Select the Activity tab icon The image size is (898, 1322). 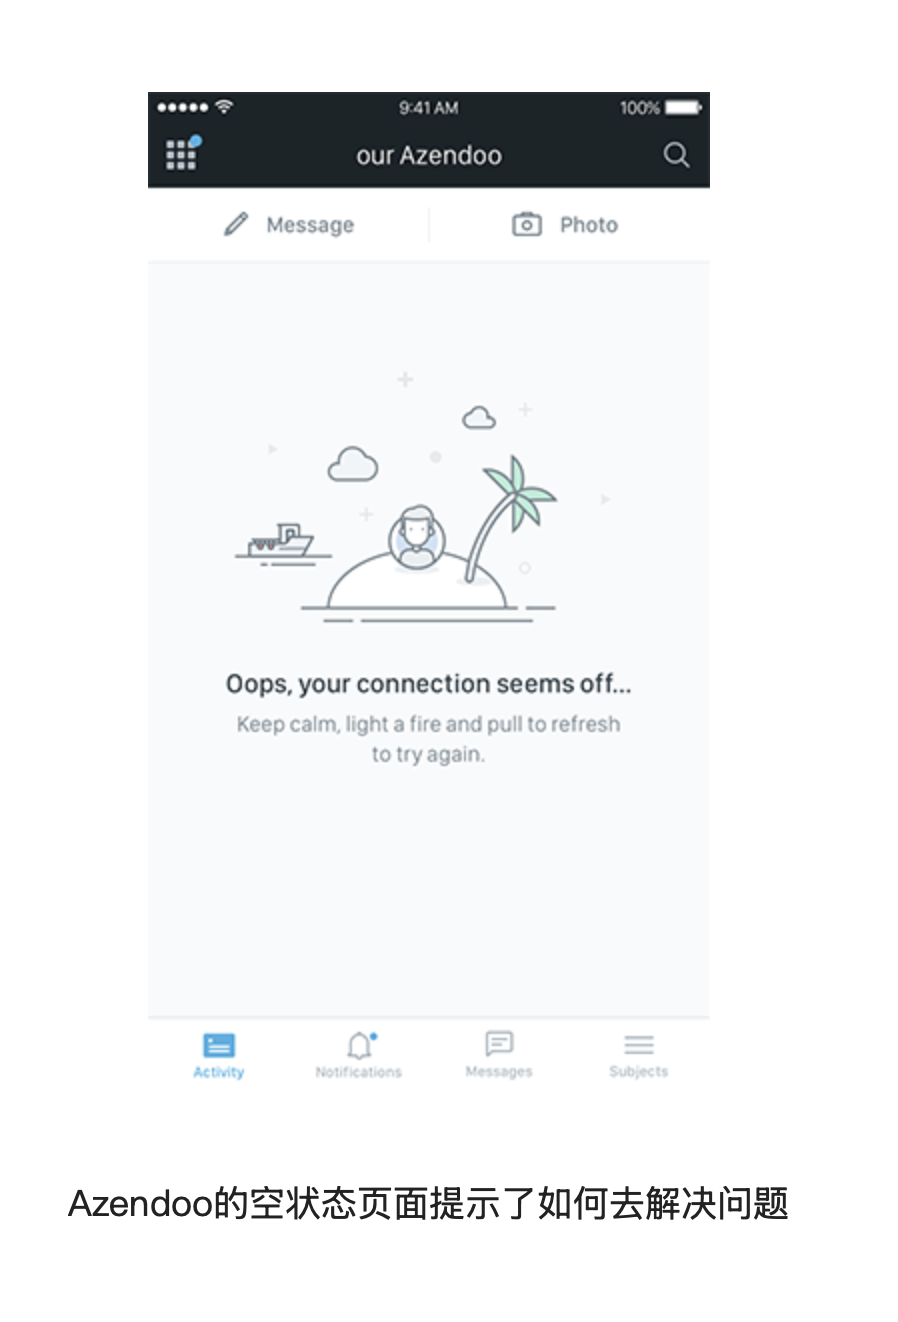219,1045
